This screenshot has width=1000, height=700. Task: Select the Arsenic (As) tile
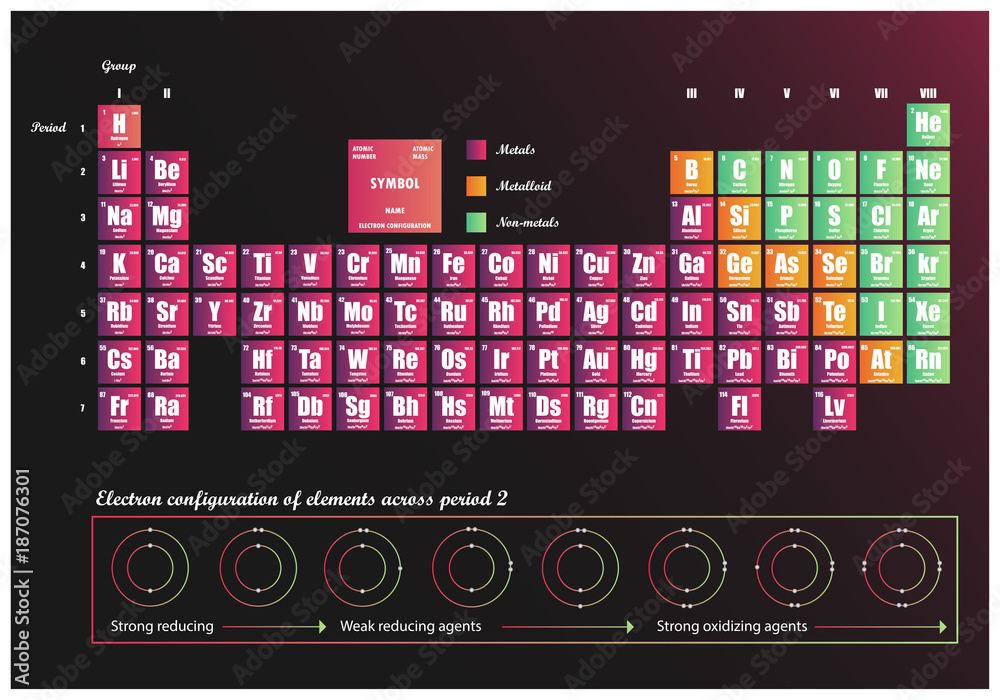pyautogui.click(x=786, y=266)
